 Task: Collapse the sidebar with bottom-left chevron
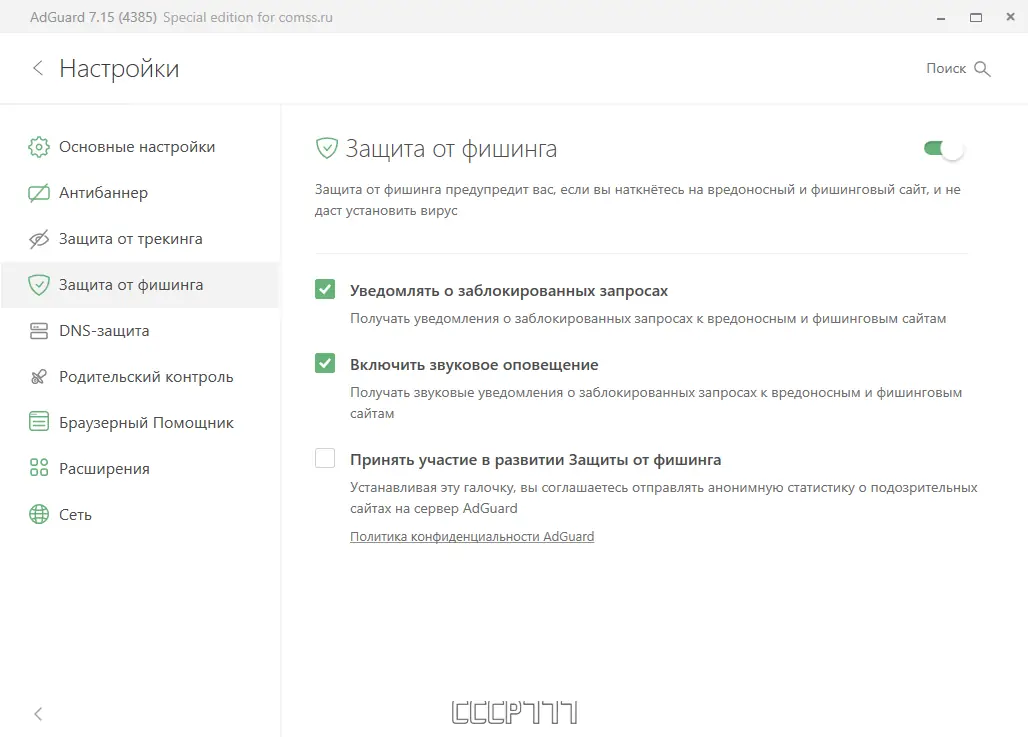tap(38, 713)
